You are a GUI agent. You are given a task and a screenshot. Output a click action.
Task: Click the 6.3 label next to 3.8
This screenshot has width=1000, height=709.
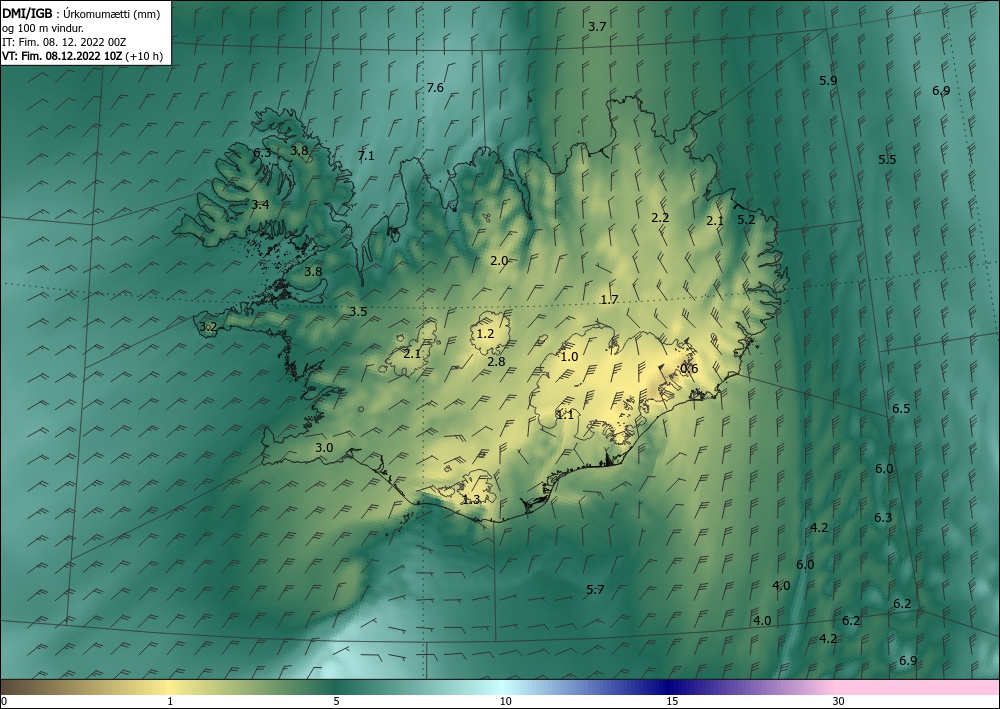pos(262,153)
